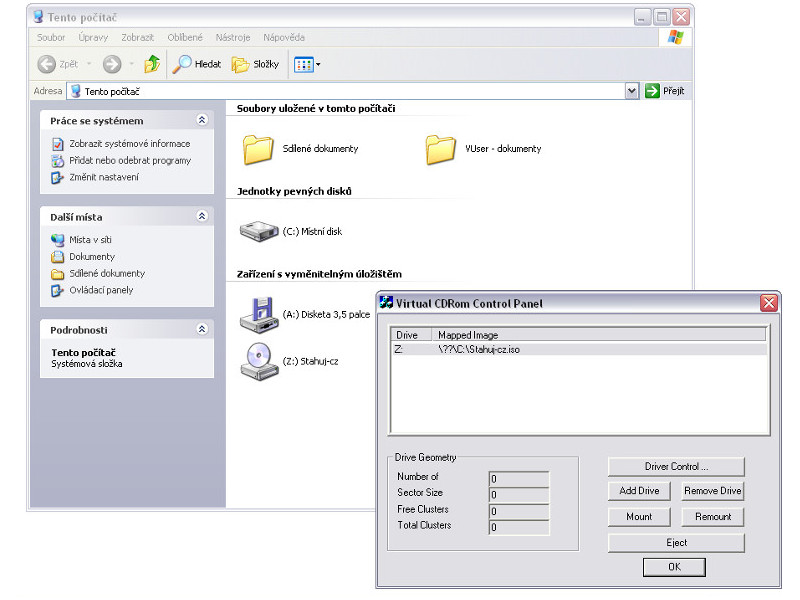Screen dimensions: 800x600
Task: Collapse the Práce se systémem panel
Action: pos(202,120)
